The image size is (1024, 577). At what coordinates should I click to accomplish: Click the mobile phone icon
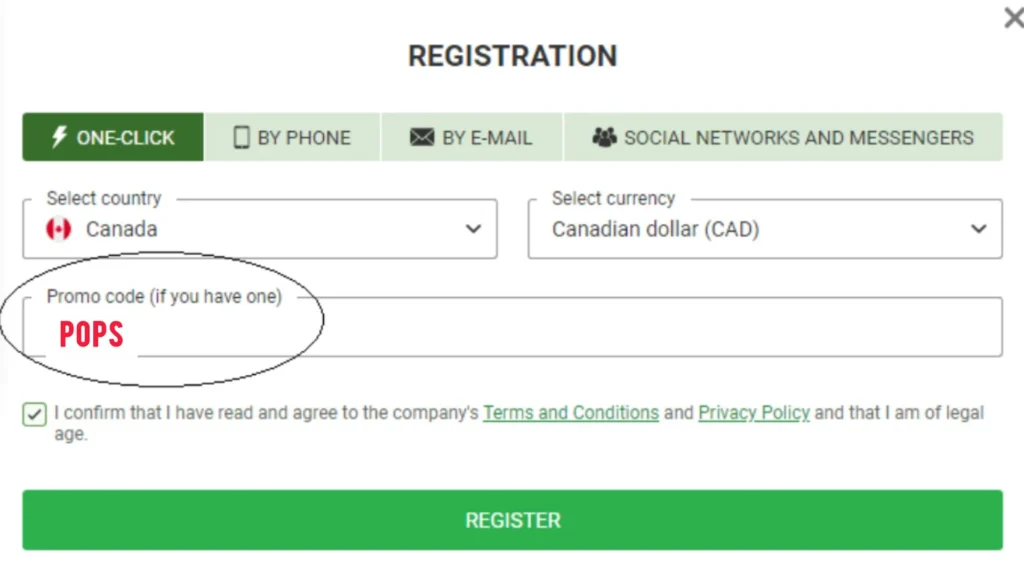[x=241, y=138]
